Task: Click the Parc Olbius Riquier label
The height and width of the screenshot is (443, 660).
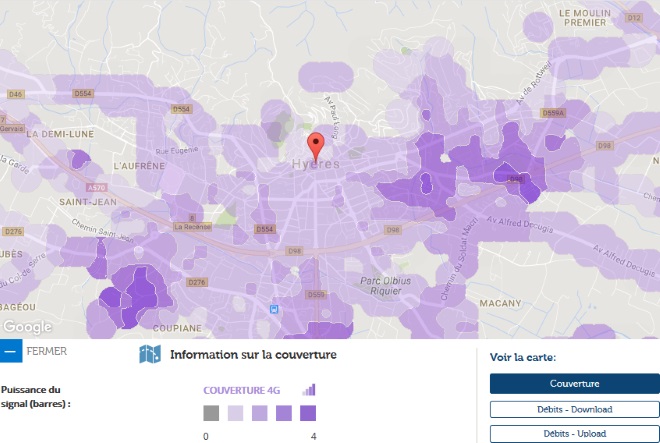Action: click(386, 286)
